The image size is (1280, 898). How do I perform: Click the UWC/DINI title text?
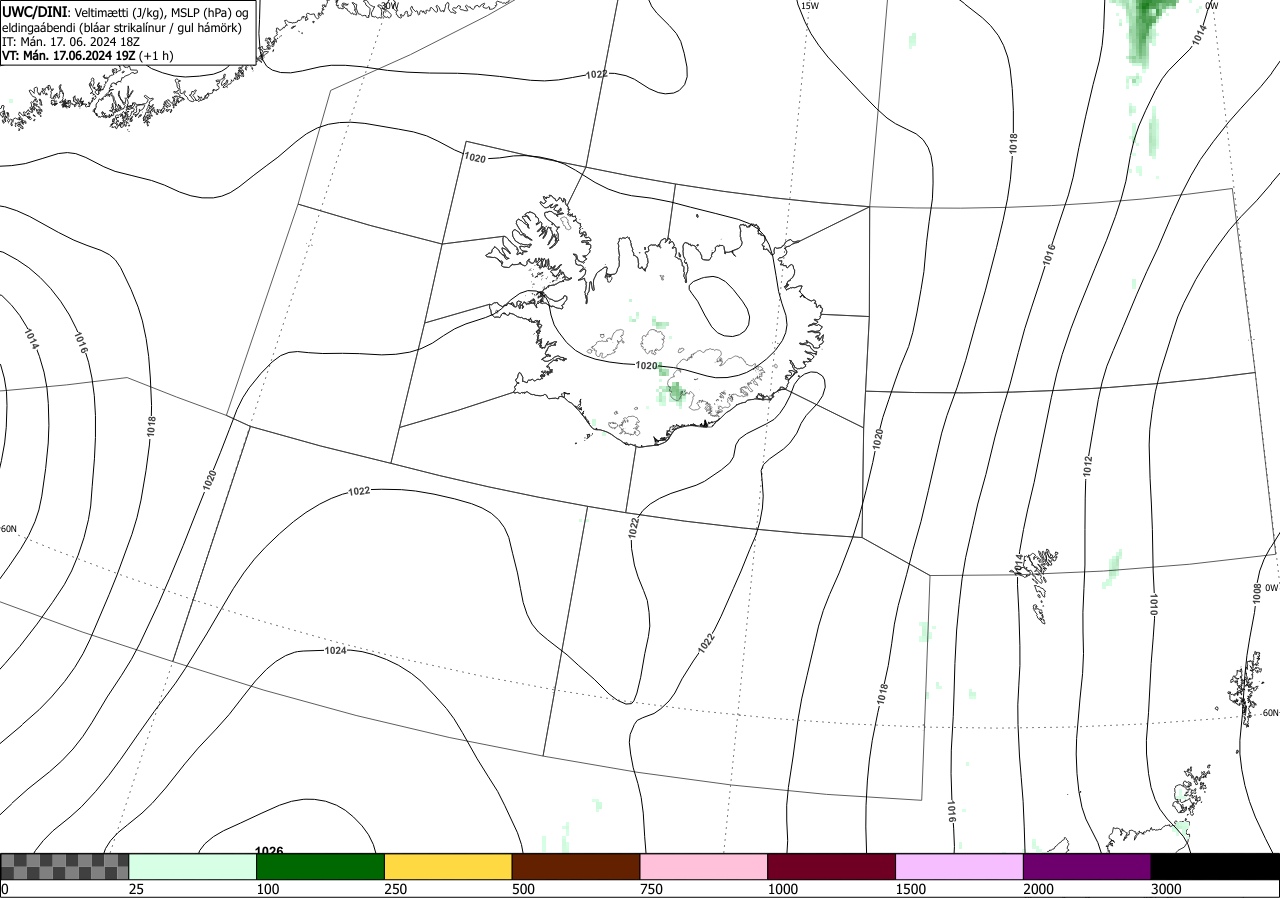(x=35, y=11)
